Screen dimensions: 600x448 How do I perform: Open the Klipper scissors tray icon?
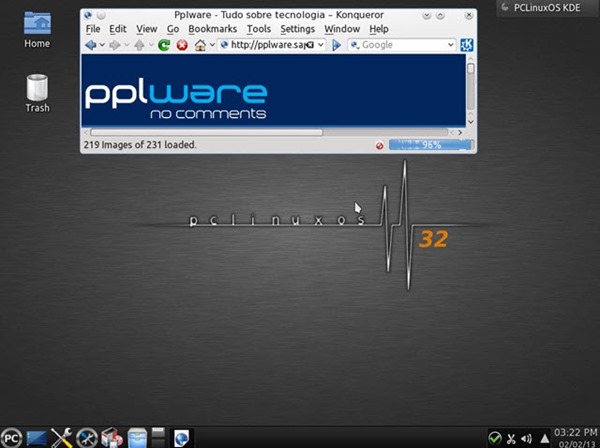click(511, 439)
